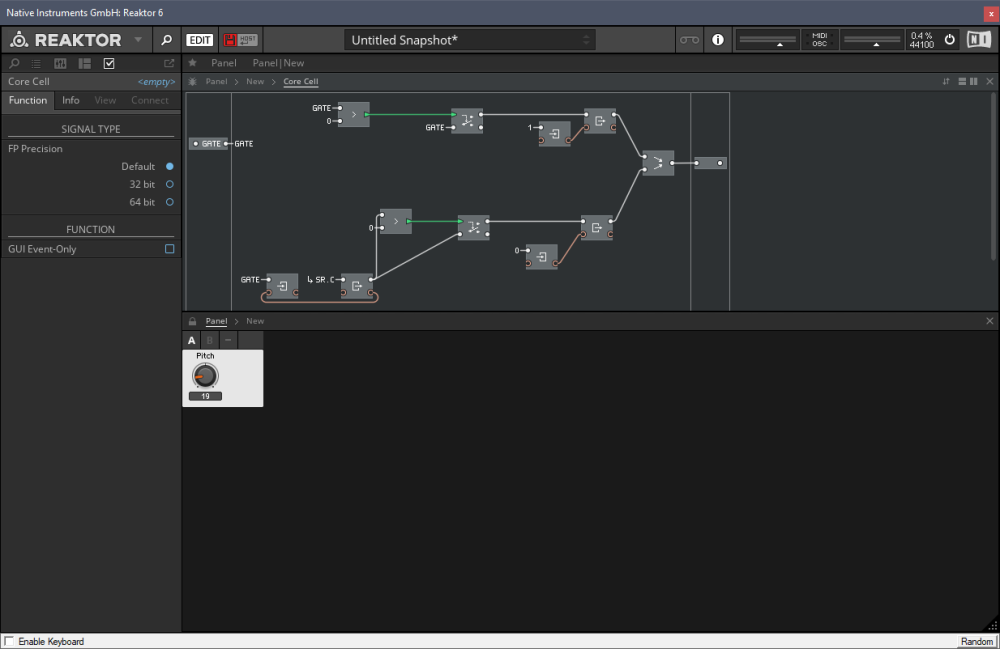
Task: Open the properties checkbox icon in side pane
Action: pyautogui.click(x=109, y=63)
